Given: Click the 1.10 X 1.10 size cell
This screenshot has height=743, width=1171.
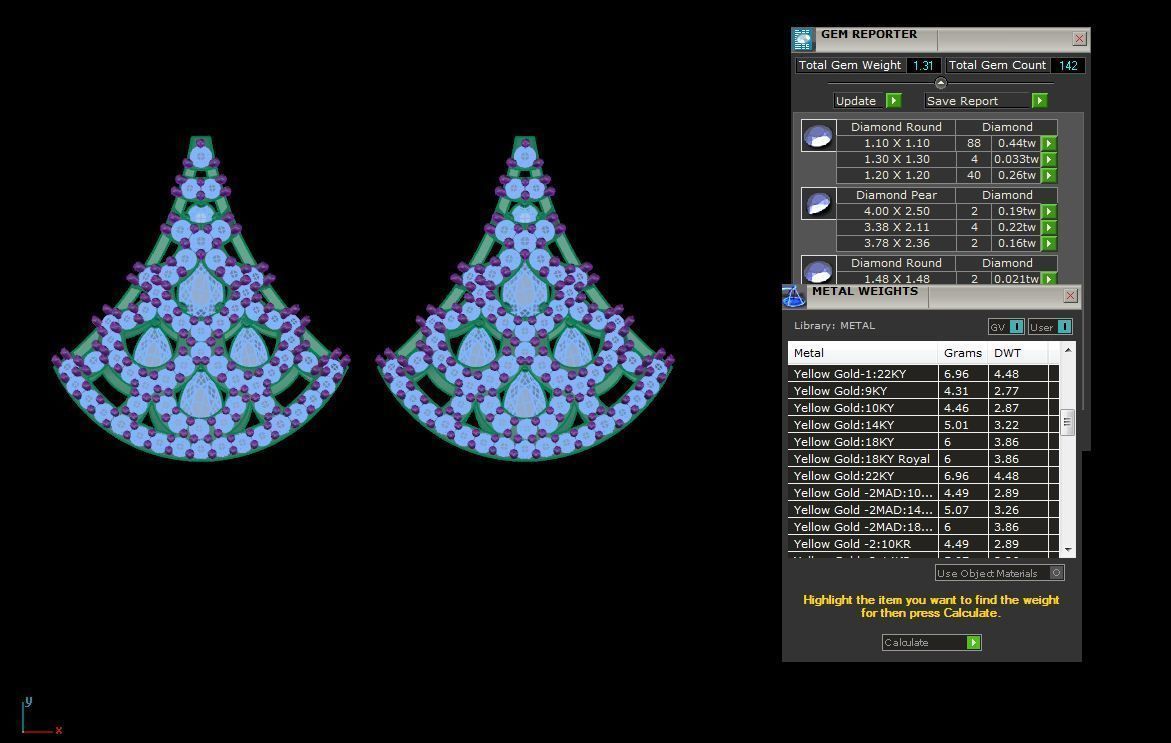Looking at the screenshot, I should (x=896, y=143).
